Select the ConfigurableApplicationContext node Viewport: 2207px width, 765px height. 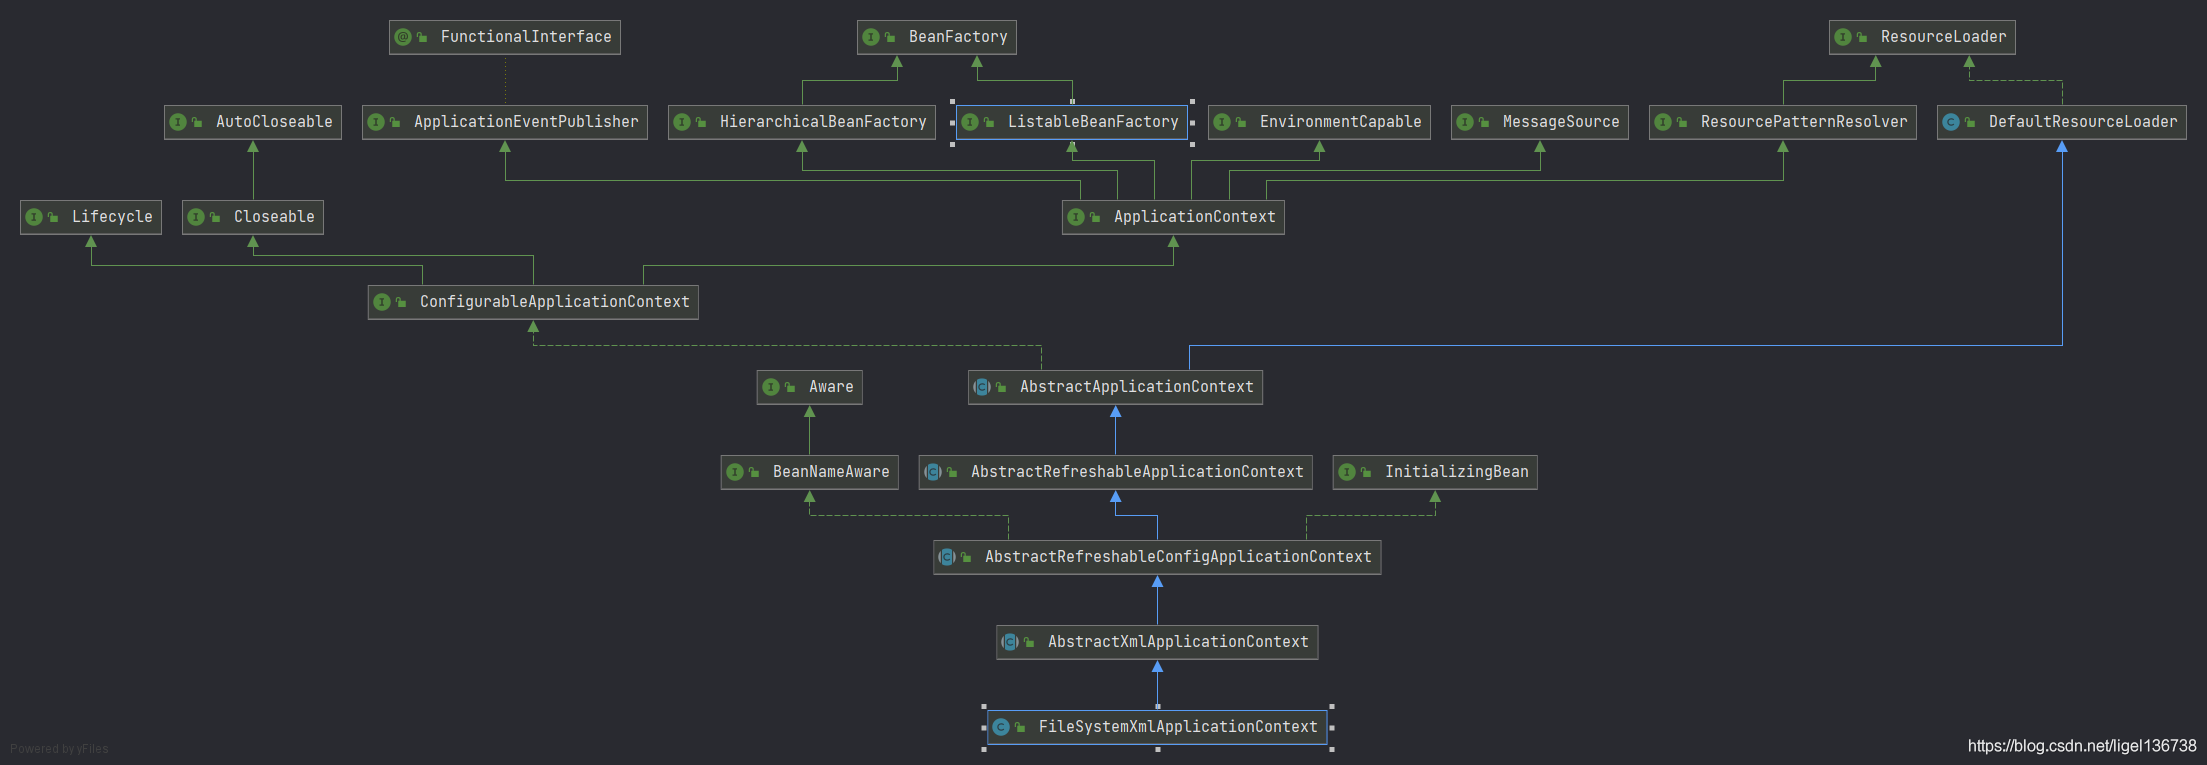point(533,302)
